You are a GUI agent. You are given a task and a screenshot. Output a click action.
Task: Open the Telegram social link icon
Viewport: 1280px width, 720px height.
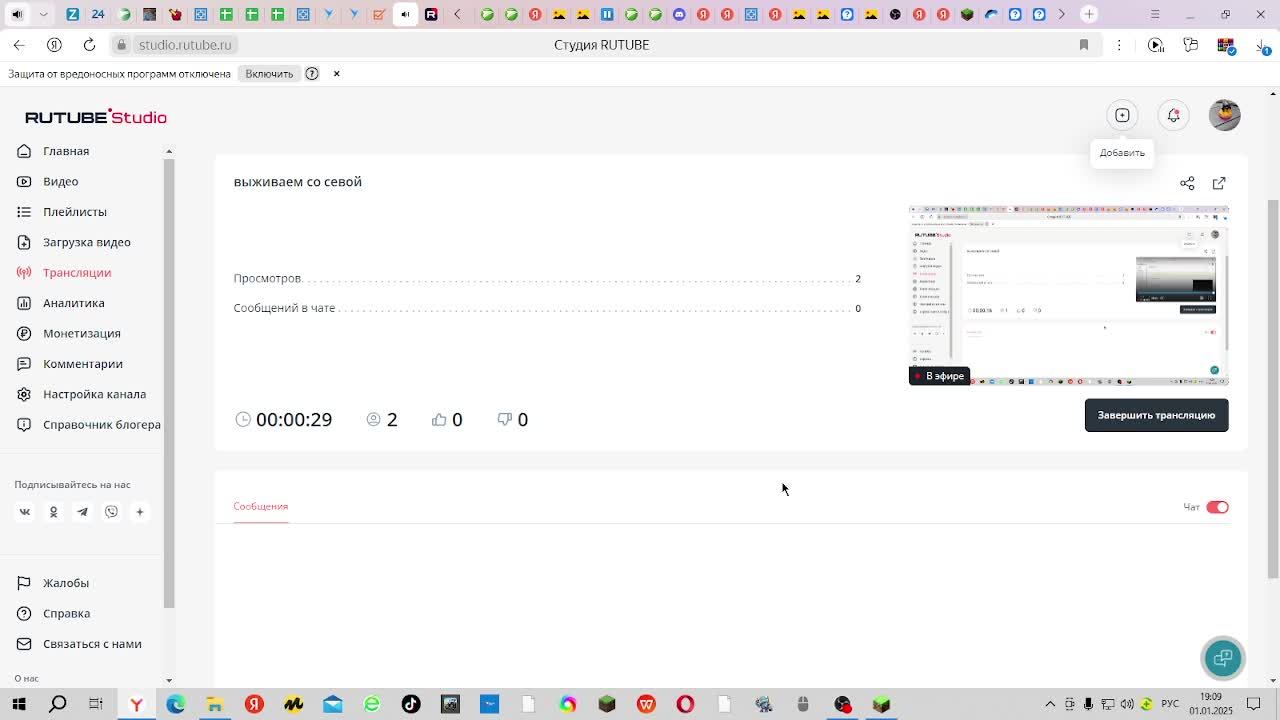coord(82,512)
